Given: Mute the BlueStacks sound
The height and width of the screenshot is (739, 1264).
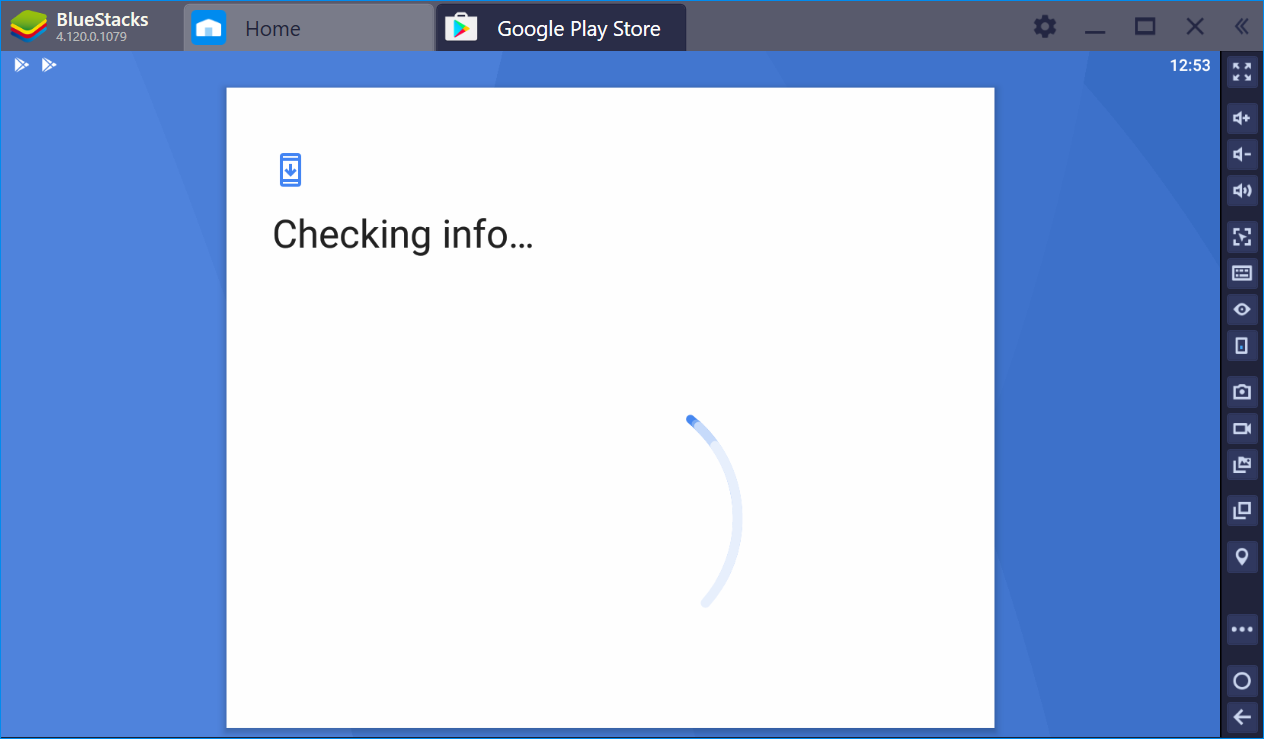Looking at the screenshot, I should coord(1242,190).
